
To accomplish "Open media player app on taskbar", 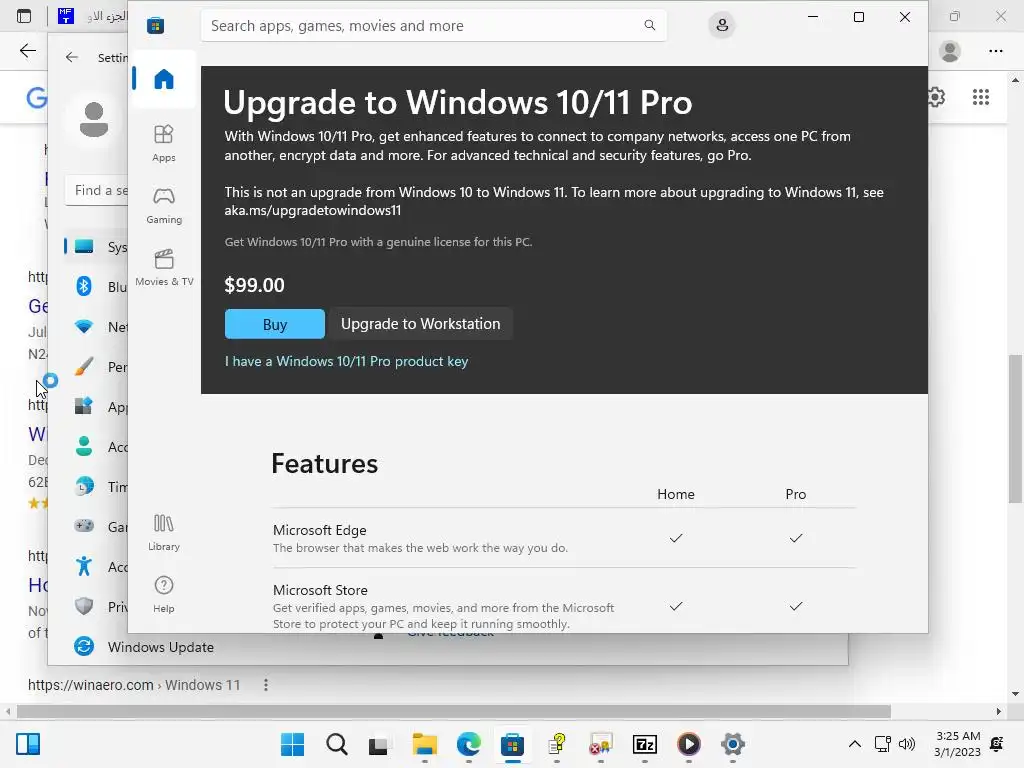I will (689, 744).
